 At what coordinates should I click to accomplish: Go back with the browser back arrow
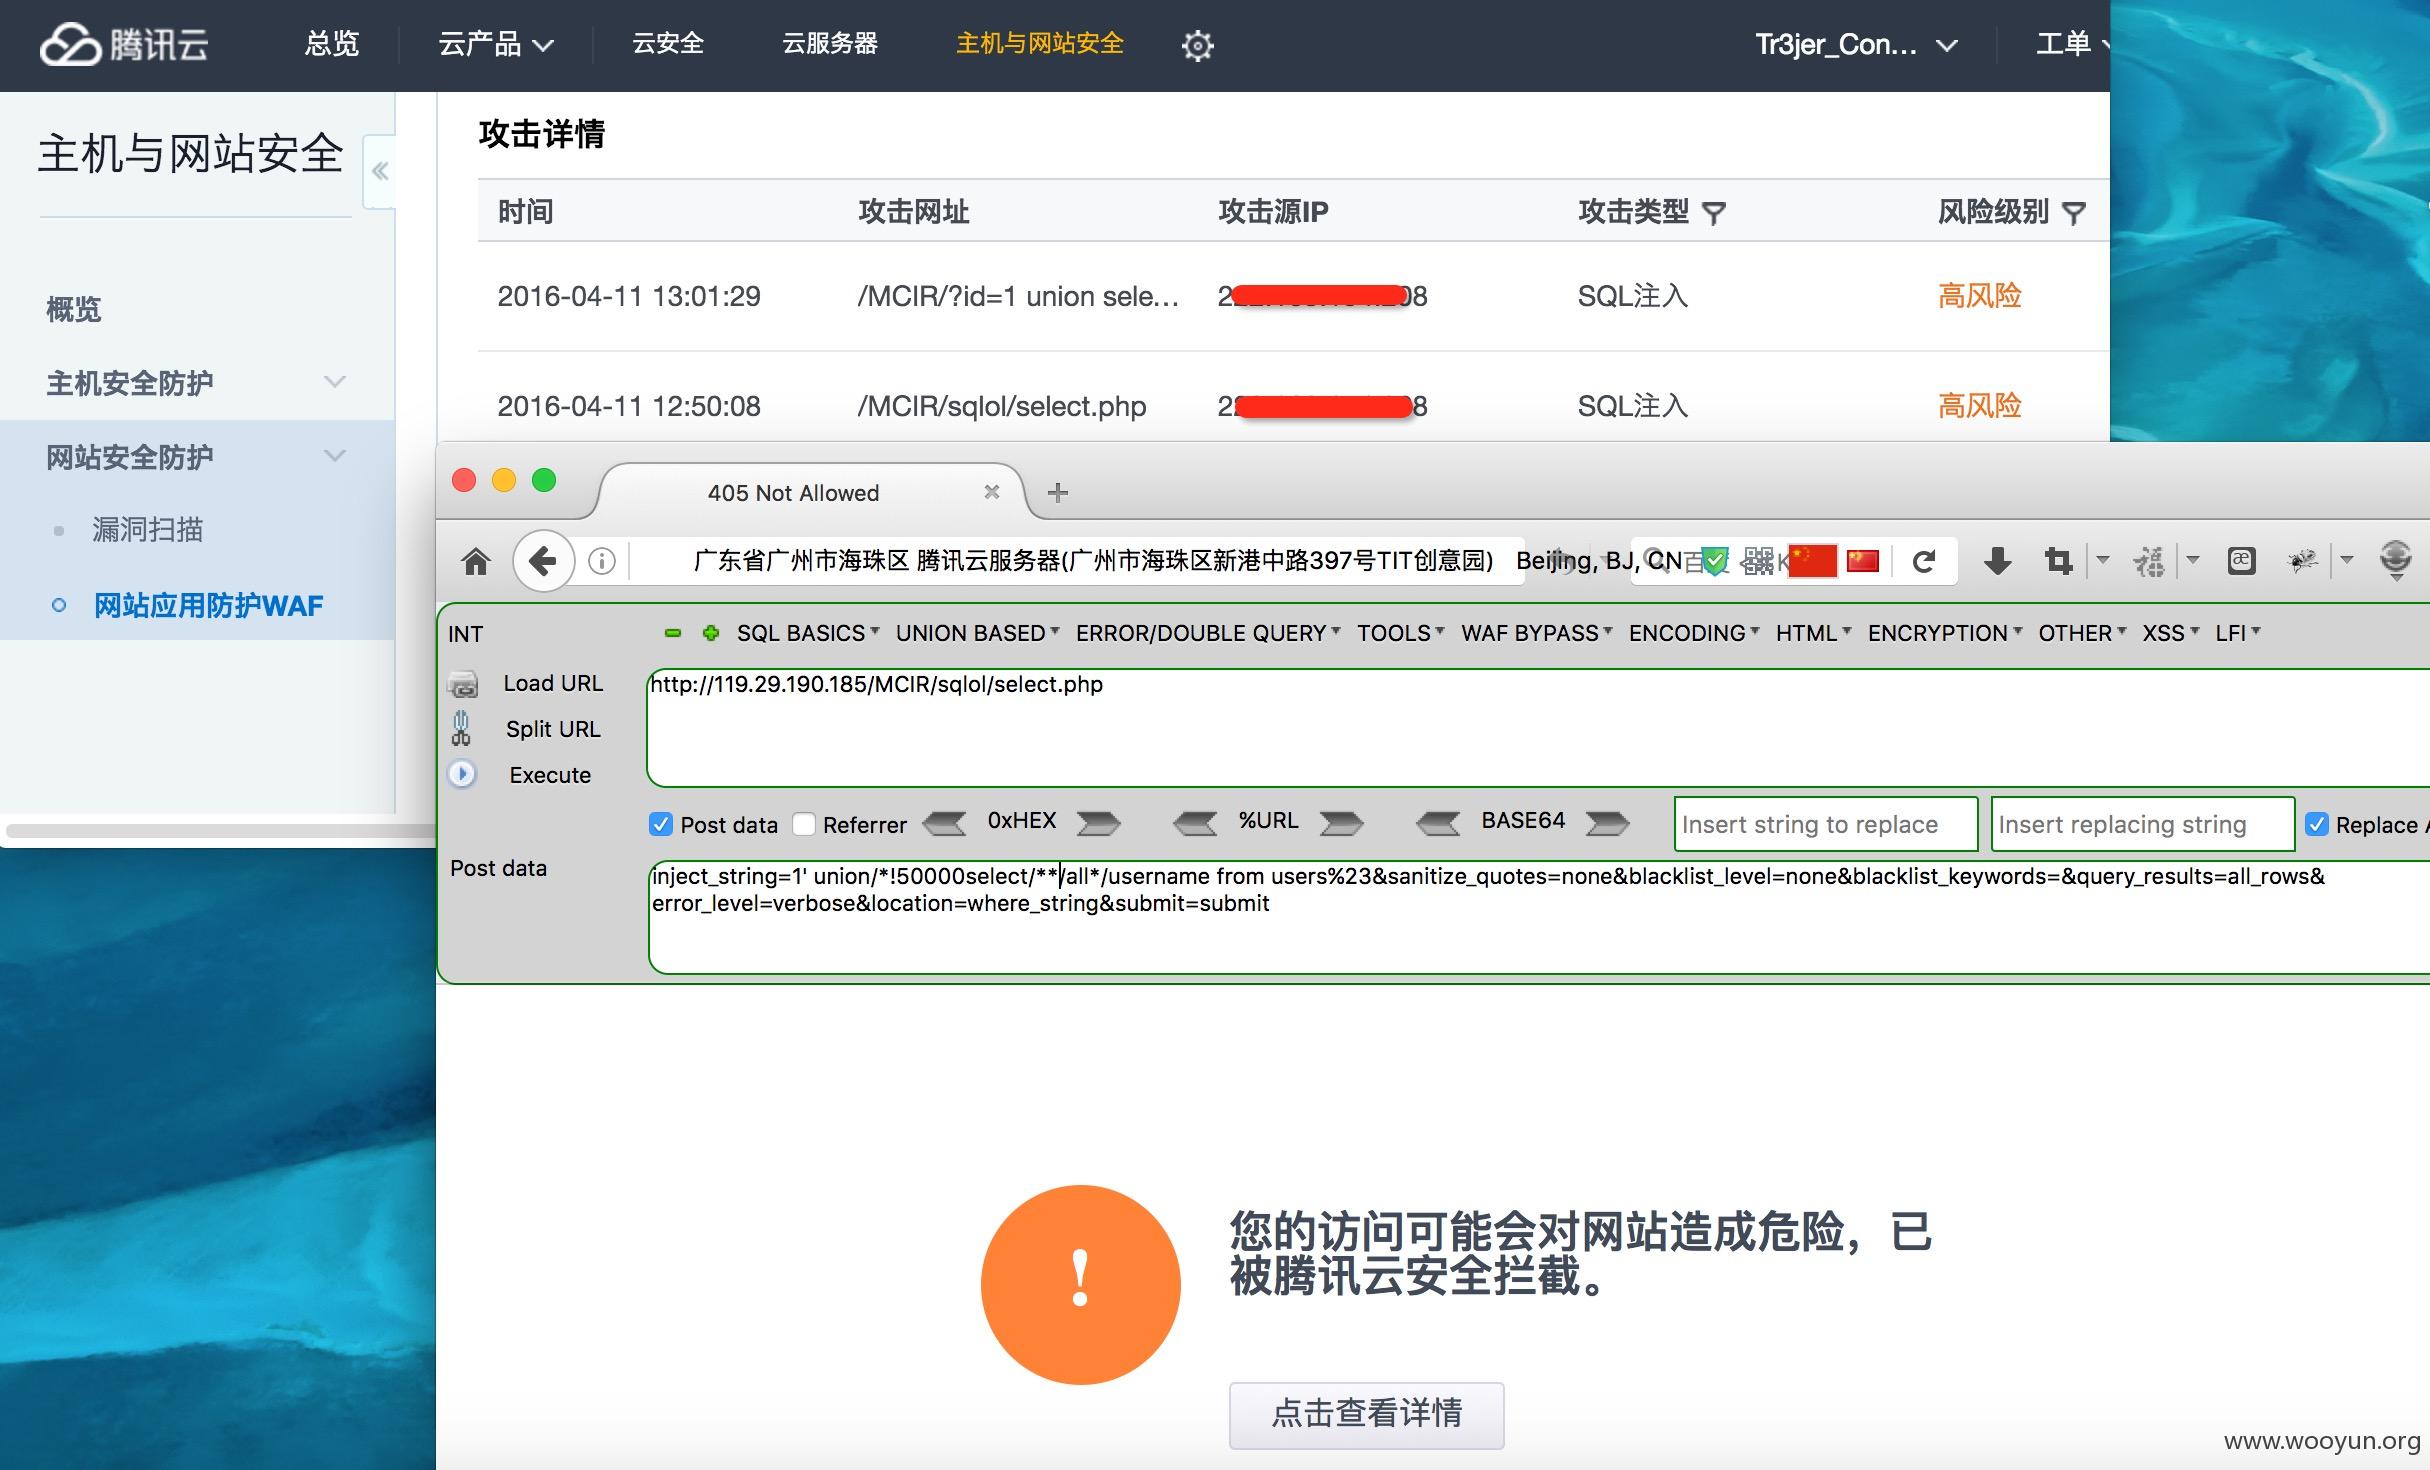(x=543, y=561)
